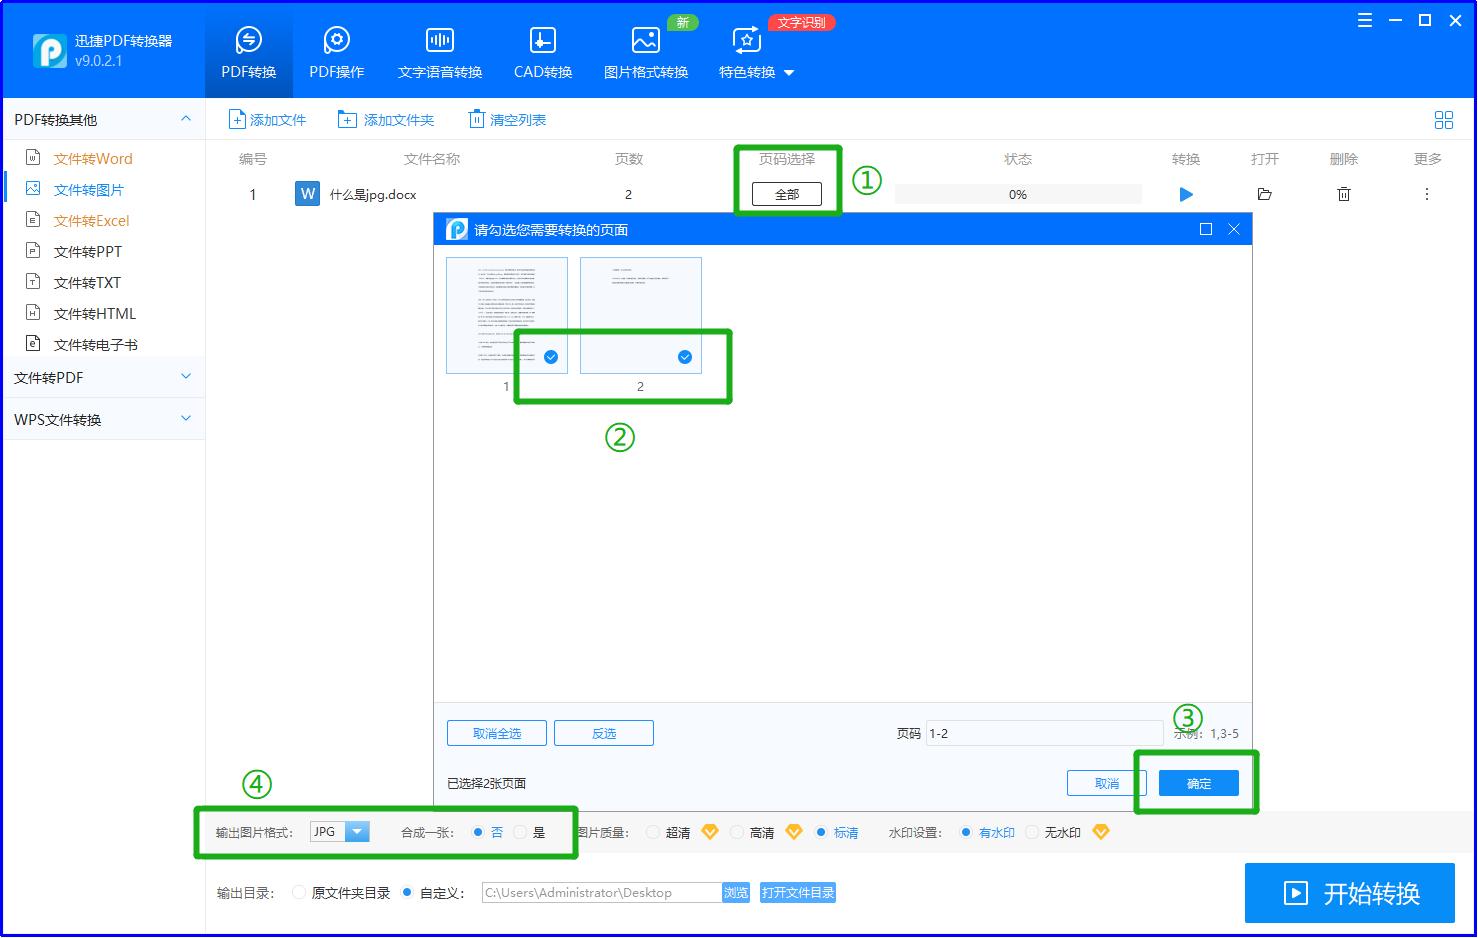Click the 文件名称 column header
Viewport: 1478px width, 938px height.
(x=432, y=159)
